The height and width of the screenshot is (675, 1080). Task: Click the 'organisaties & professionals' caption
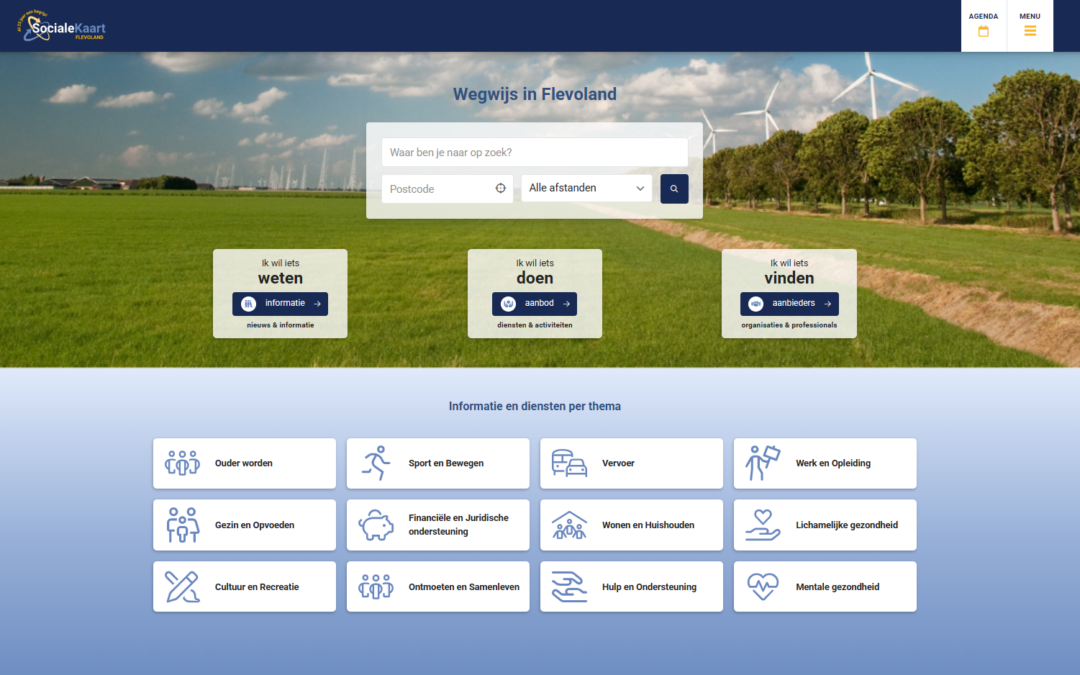tap(789, 325)
